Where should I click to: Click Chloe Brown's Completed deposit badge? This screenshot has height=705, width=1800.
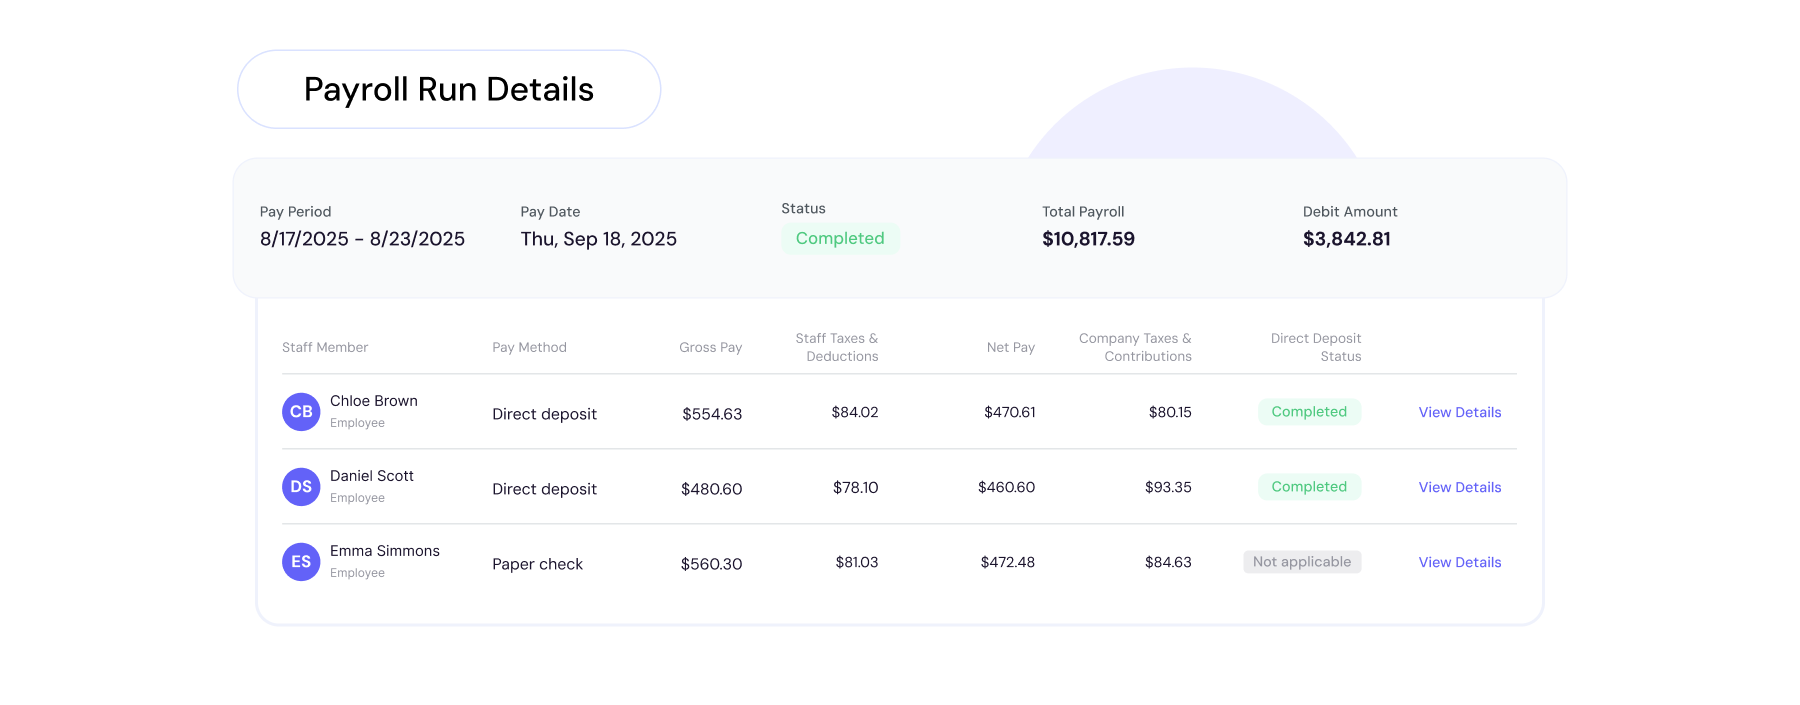coord(1310,411)
